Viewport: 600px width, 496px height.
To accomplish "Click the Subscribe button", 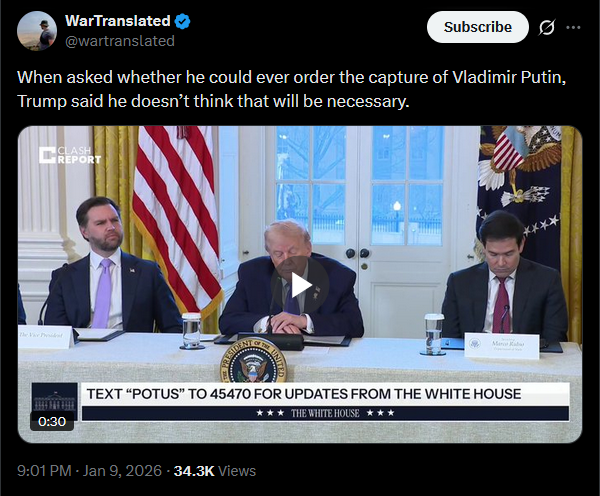I will (x=478, y=27).
